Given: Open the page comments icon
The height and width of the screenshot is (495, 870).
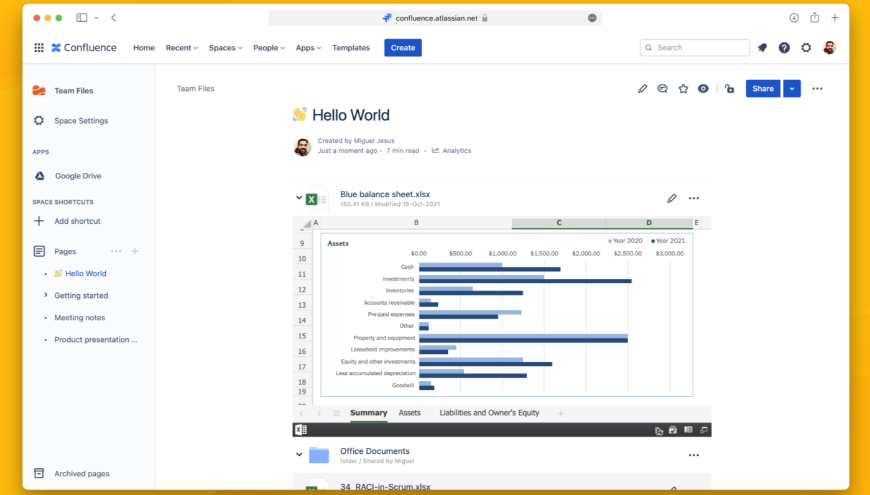Looking at the screenshot, I should click(x=662, y=89).
